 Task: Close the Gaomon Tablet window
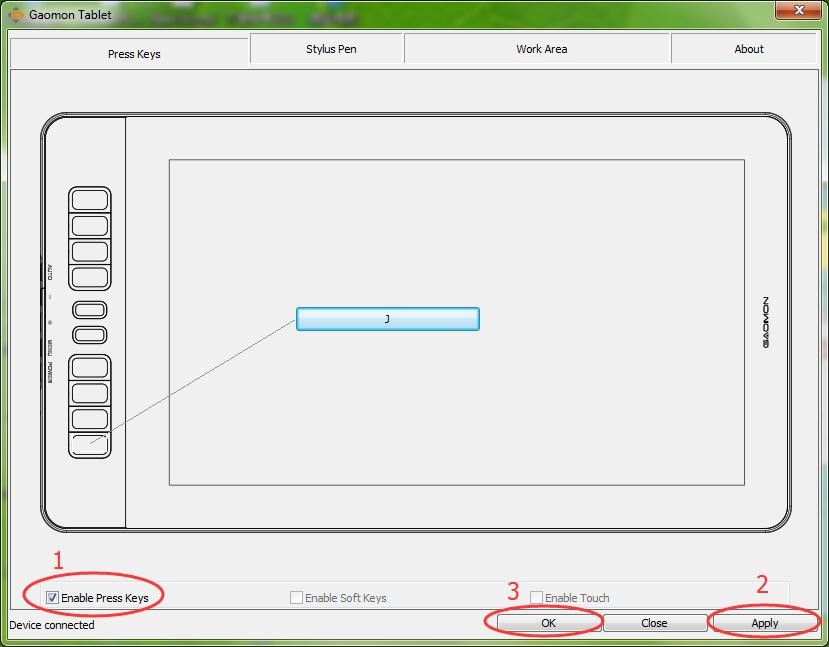798,10
